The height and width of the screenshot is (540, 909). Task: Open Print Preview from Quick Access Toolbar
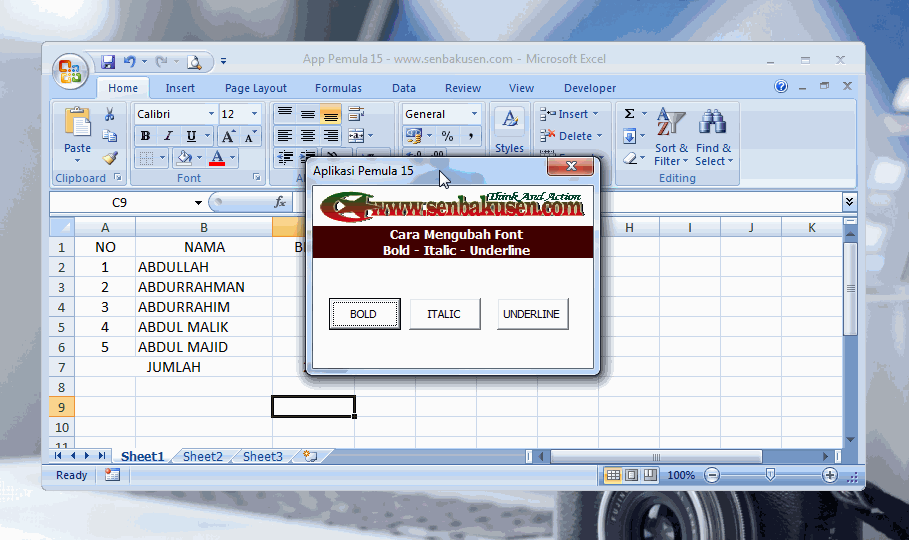[194, 62]
